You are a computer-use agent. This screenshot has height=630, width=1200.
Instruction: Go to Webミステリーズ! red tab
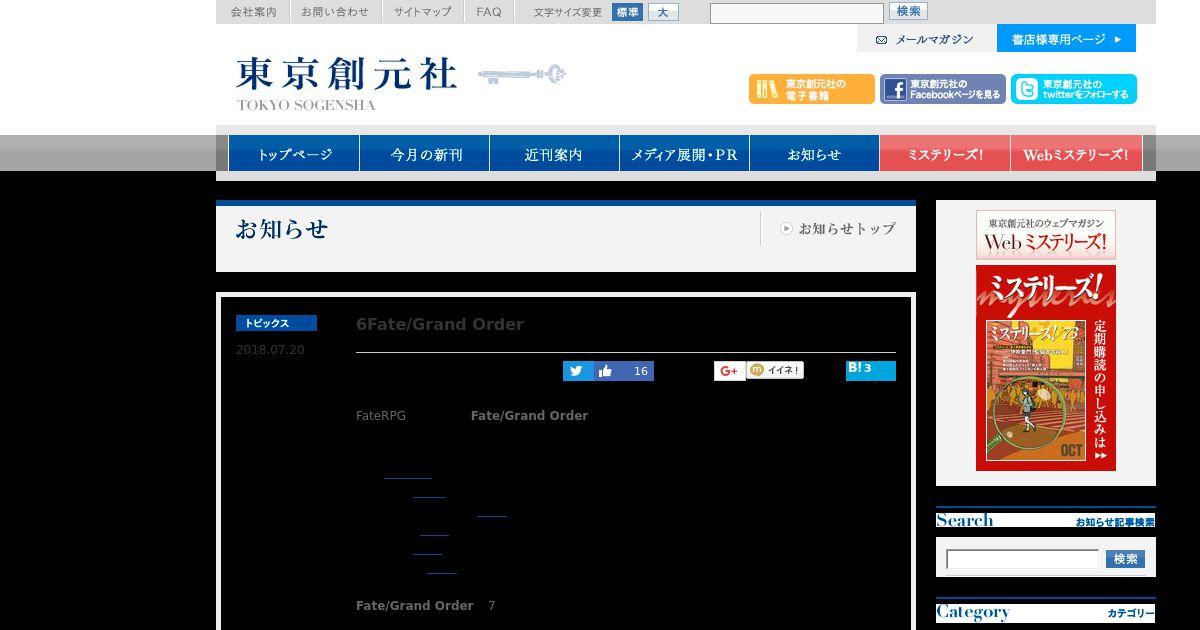(1076, 154)
